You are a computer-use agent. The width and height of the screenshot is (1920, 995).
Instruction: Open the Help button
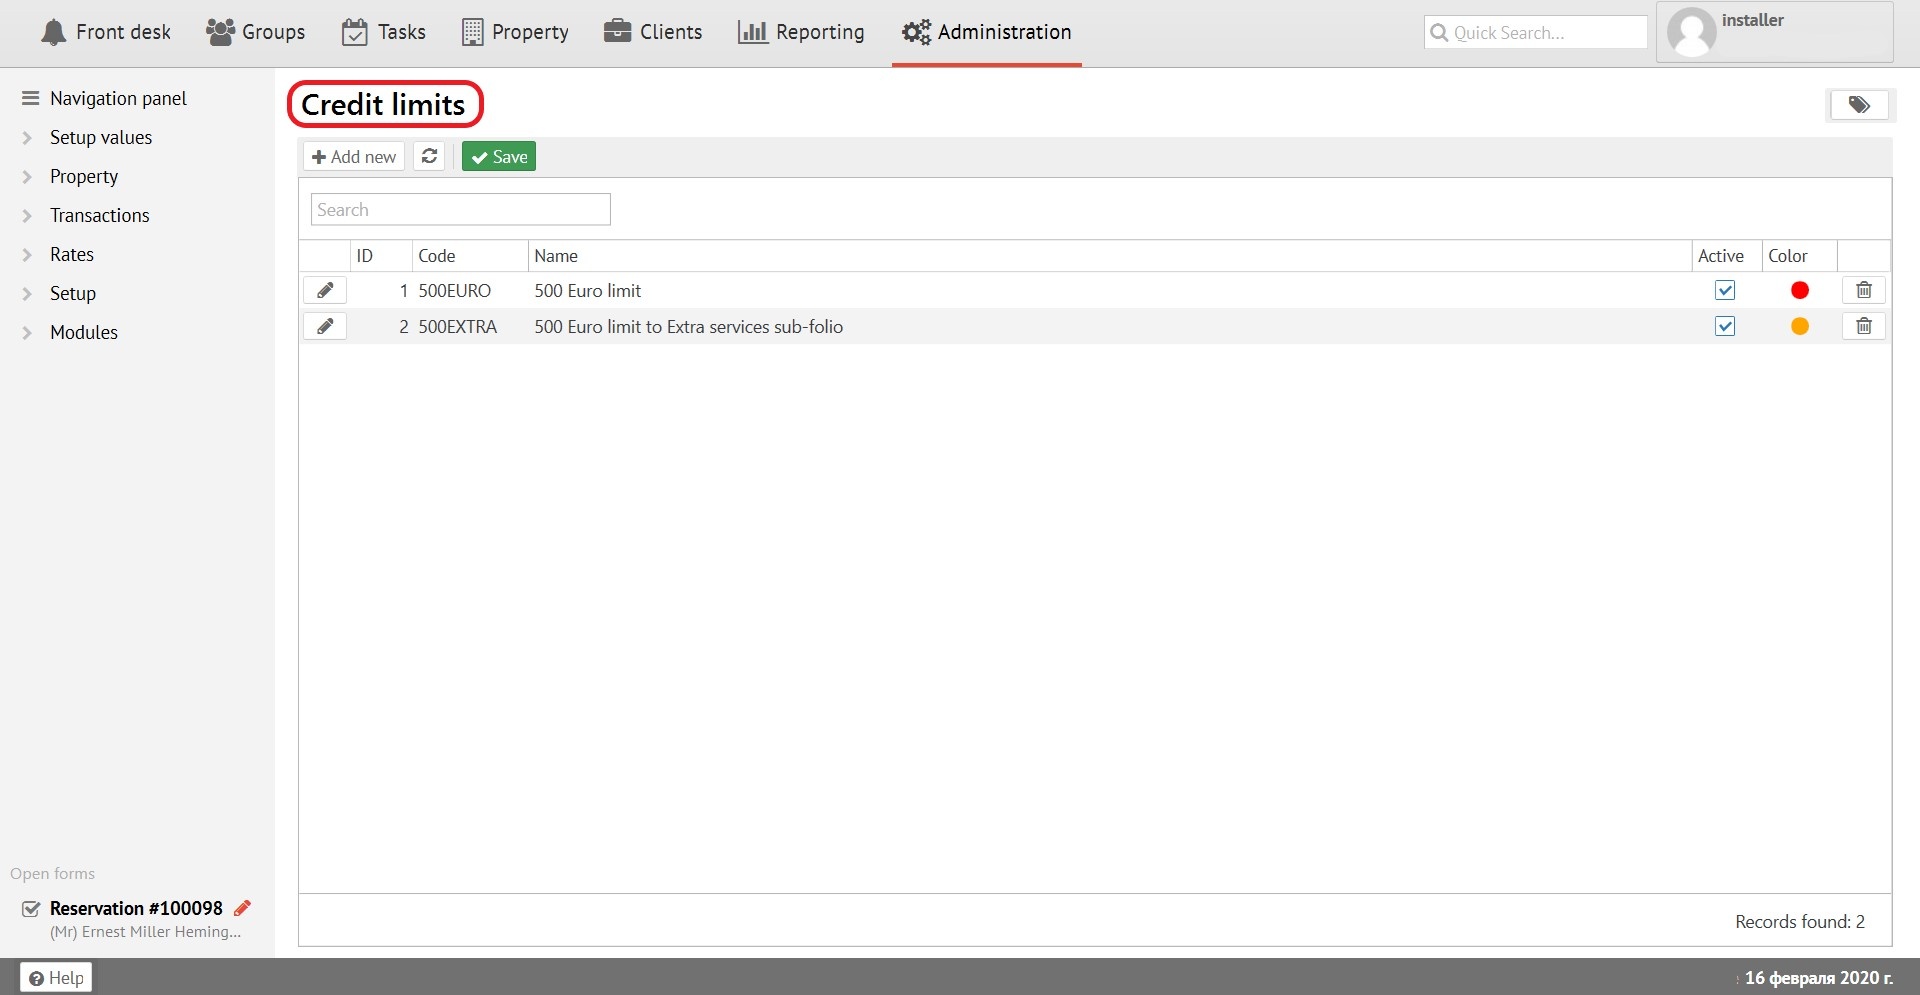tap(56, 977)
